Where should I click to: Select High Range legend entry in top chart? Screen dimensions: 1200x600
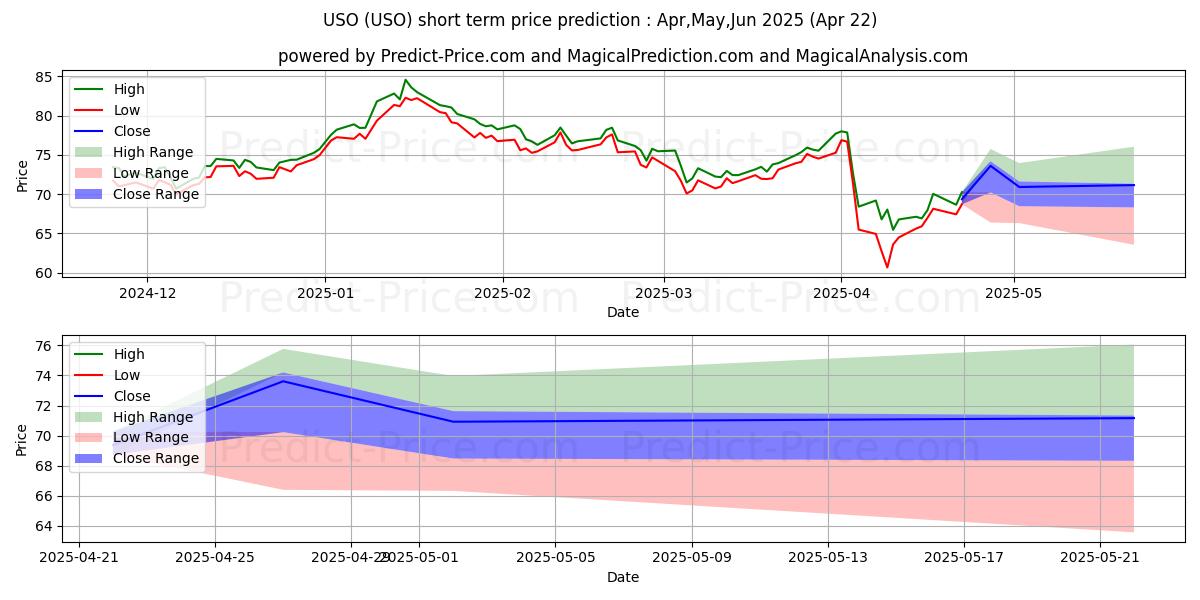click(135, 152)
